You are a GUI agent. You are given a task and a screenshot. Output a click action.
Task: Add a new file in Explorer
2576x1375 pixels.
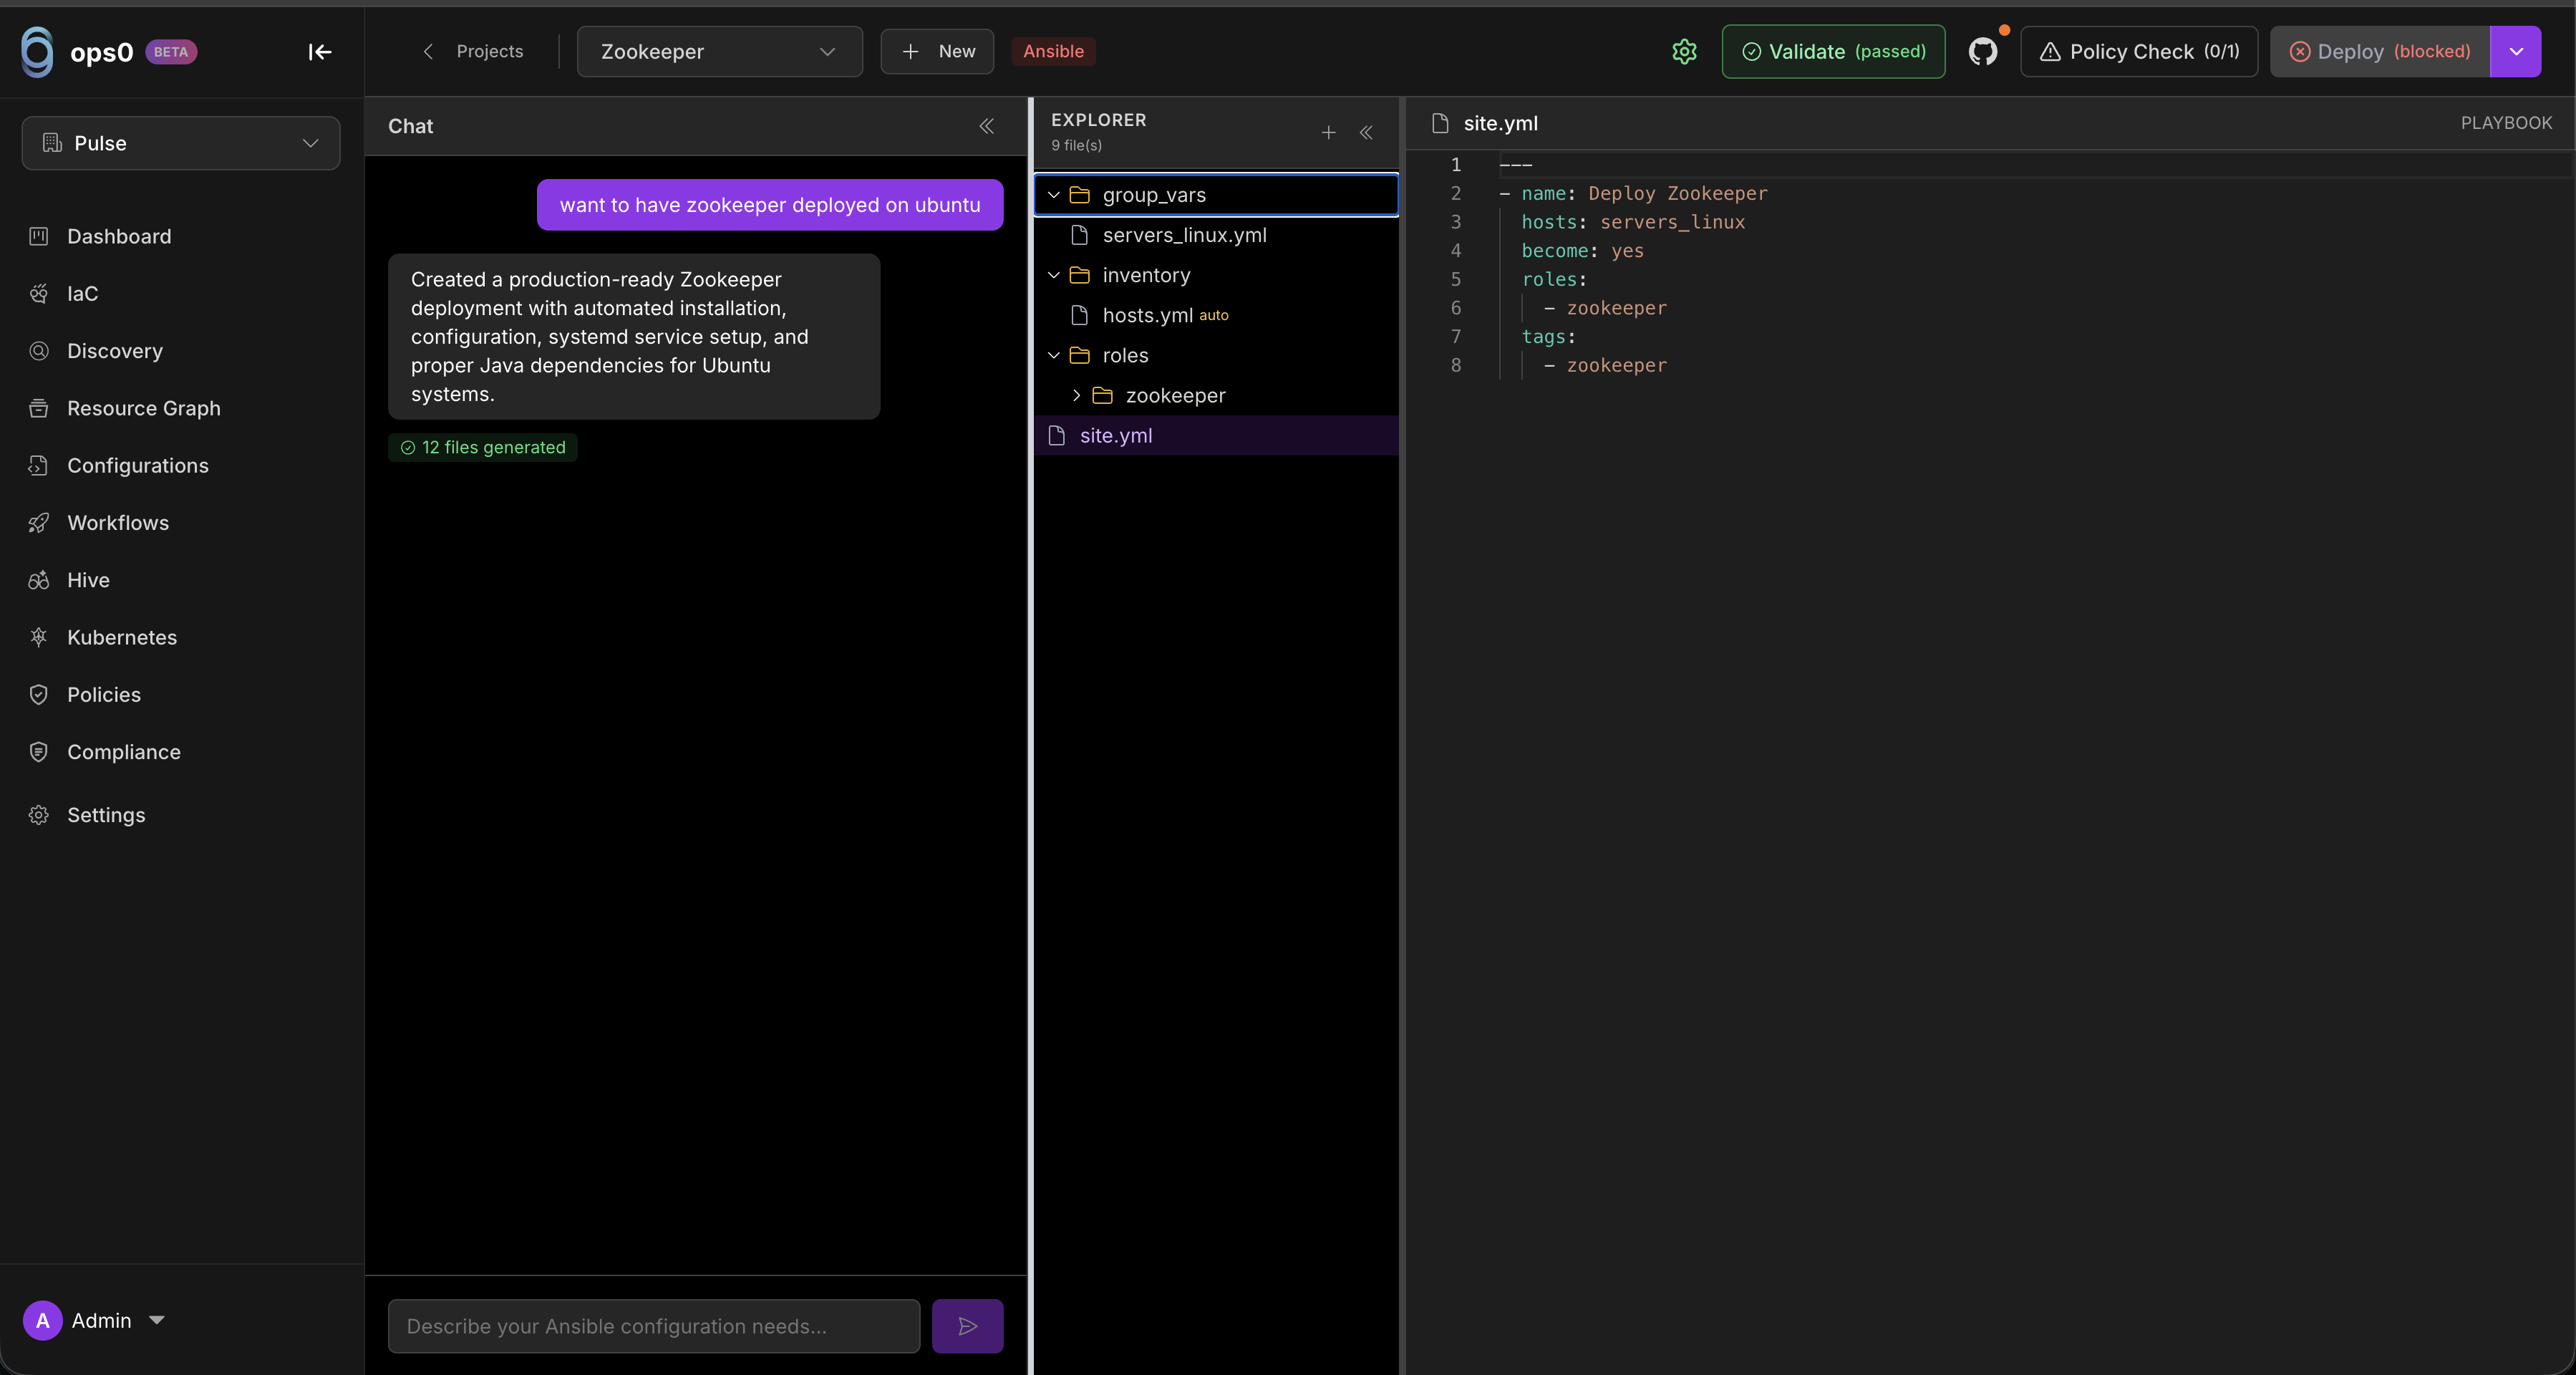pyautogui.click(x=1328, y=132)
